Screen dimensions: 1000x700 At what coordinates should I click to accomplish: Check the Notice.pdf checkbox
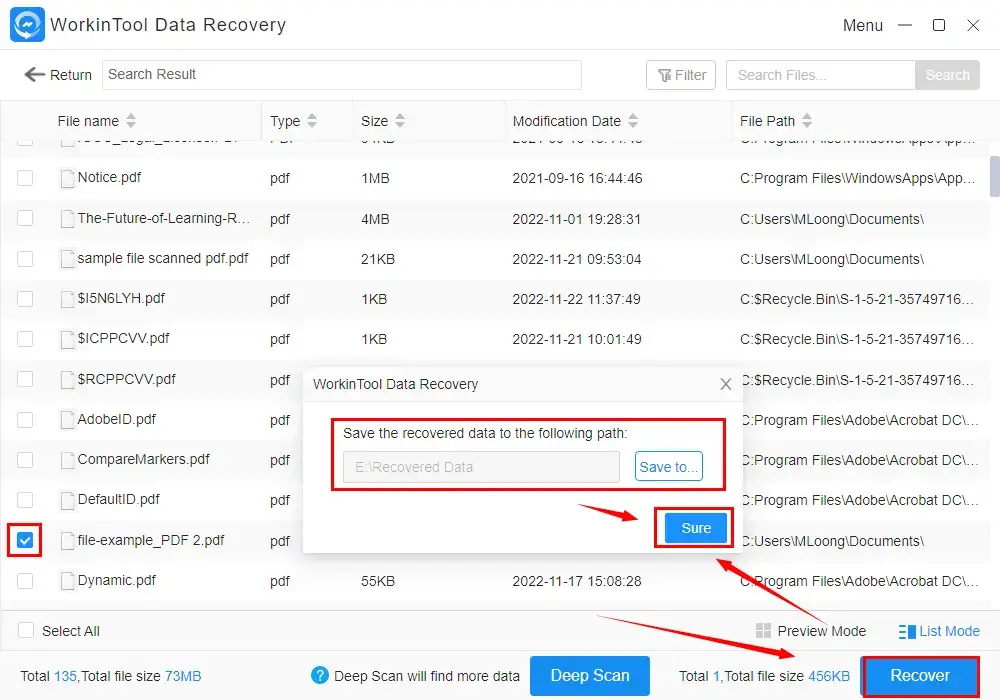tap(25, 178)
